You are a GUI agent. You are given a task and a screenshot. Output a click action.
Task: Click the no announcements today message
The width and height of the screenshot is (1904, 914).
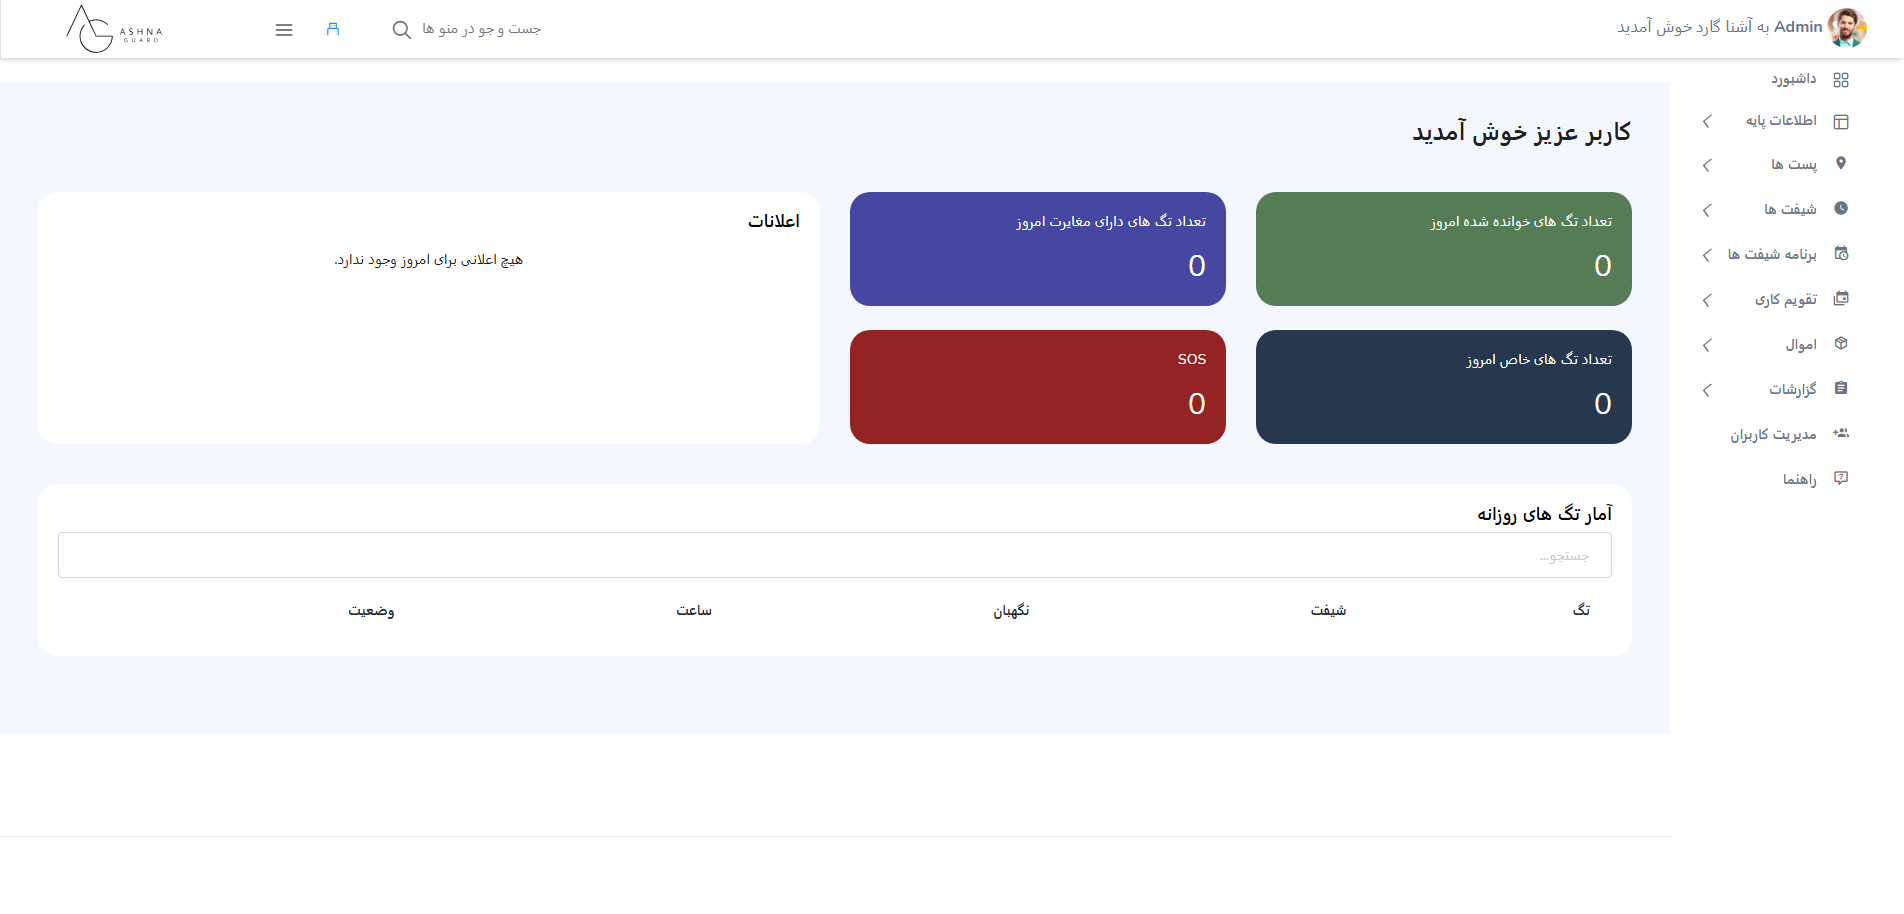point(429,260)
